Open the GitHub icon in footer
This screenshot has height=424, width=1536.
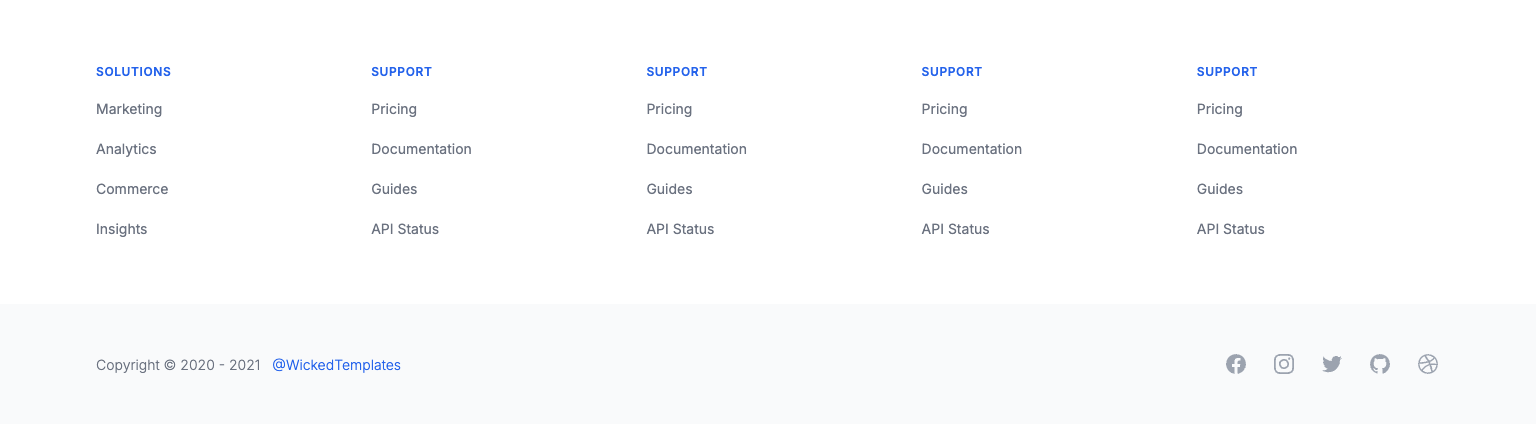tap(1380, 364)
